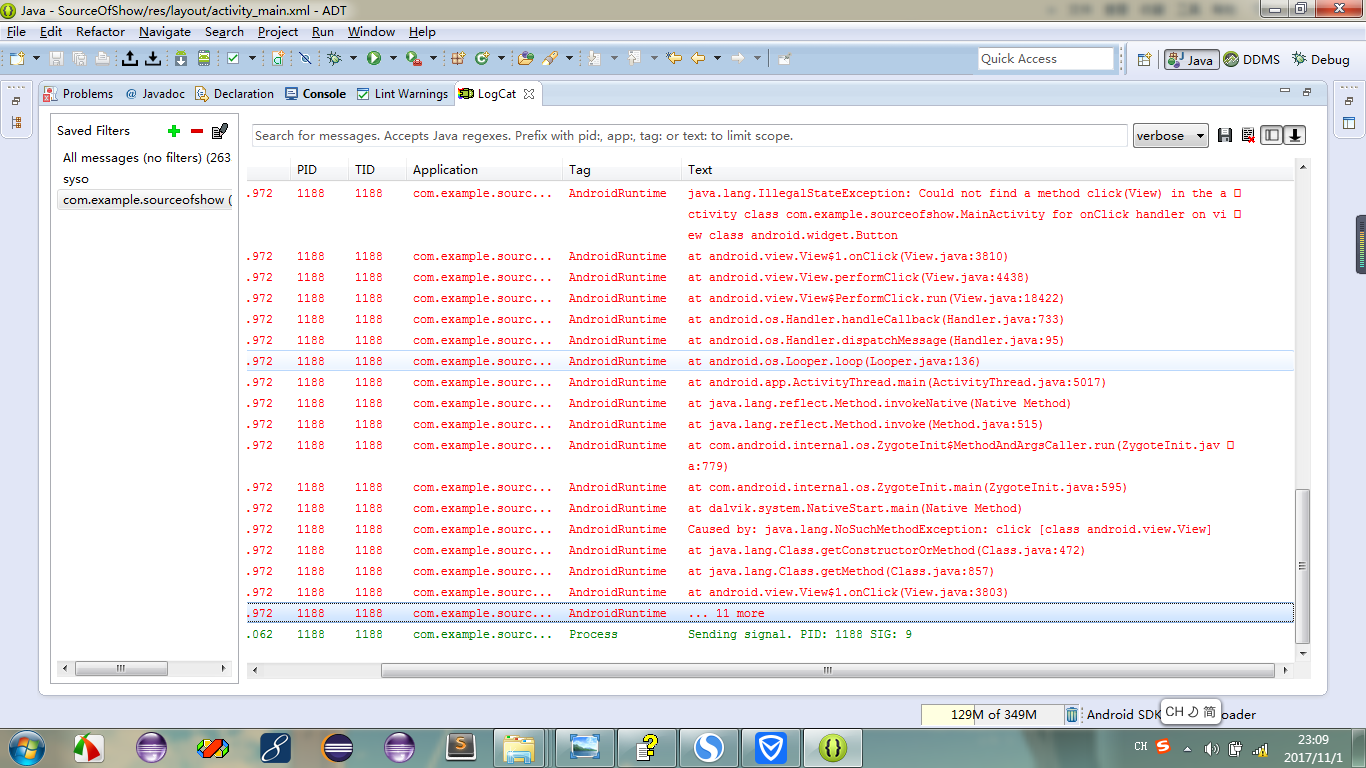Viewport: 1366px width, 768px height.
Task: Open the Android Virtual Device Manager icon
Action: tap(204, 59)
